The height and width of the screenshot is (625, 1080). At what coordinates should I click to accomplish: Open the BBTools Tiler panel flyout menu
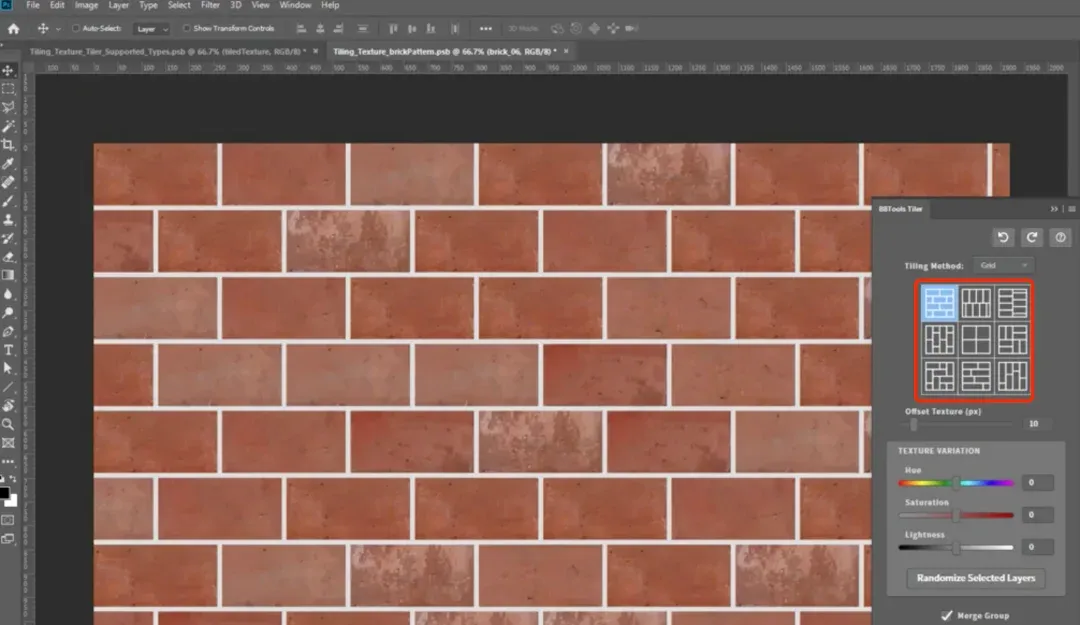pos(1072,209)
